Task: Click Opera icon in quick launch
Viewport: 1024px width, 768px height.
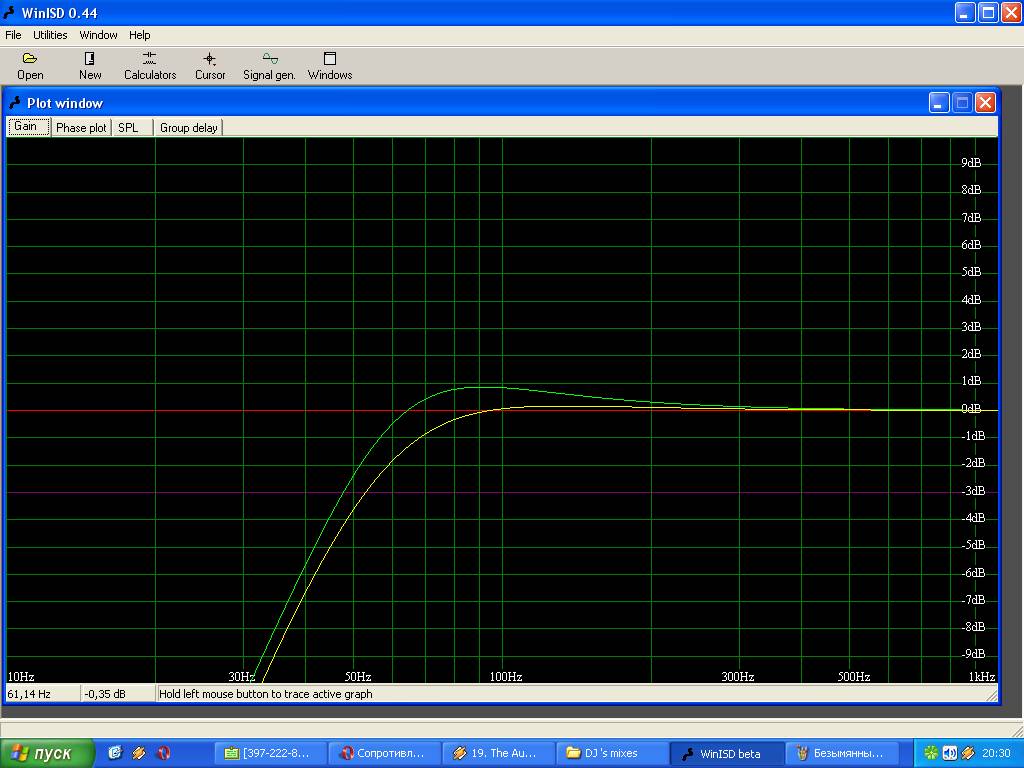Action: click(163, 753)
